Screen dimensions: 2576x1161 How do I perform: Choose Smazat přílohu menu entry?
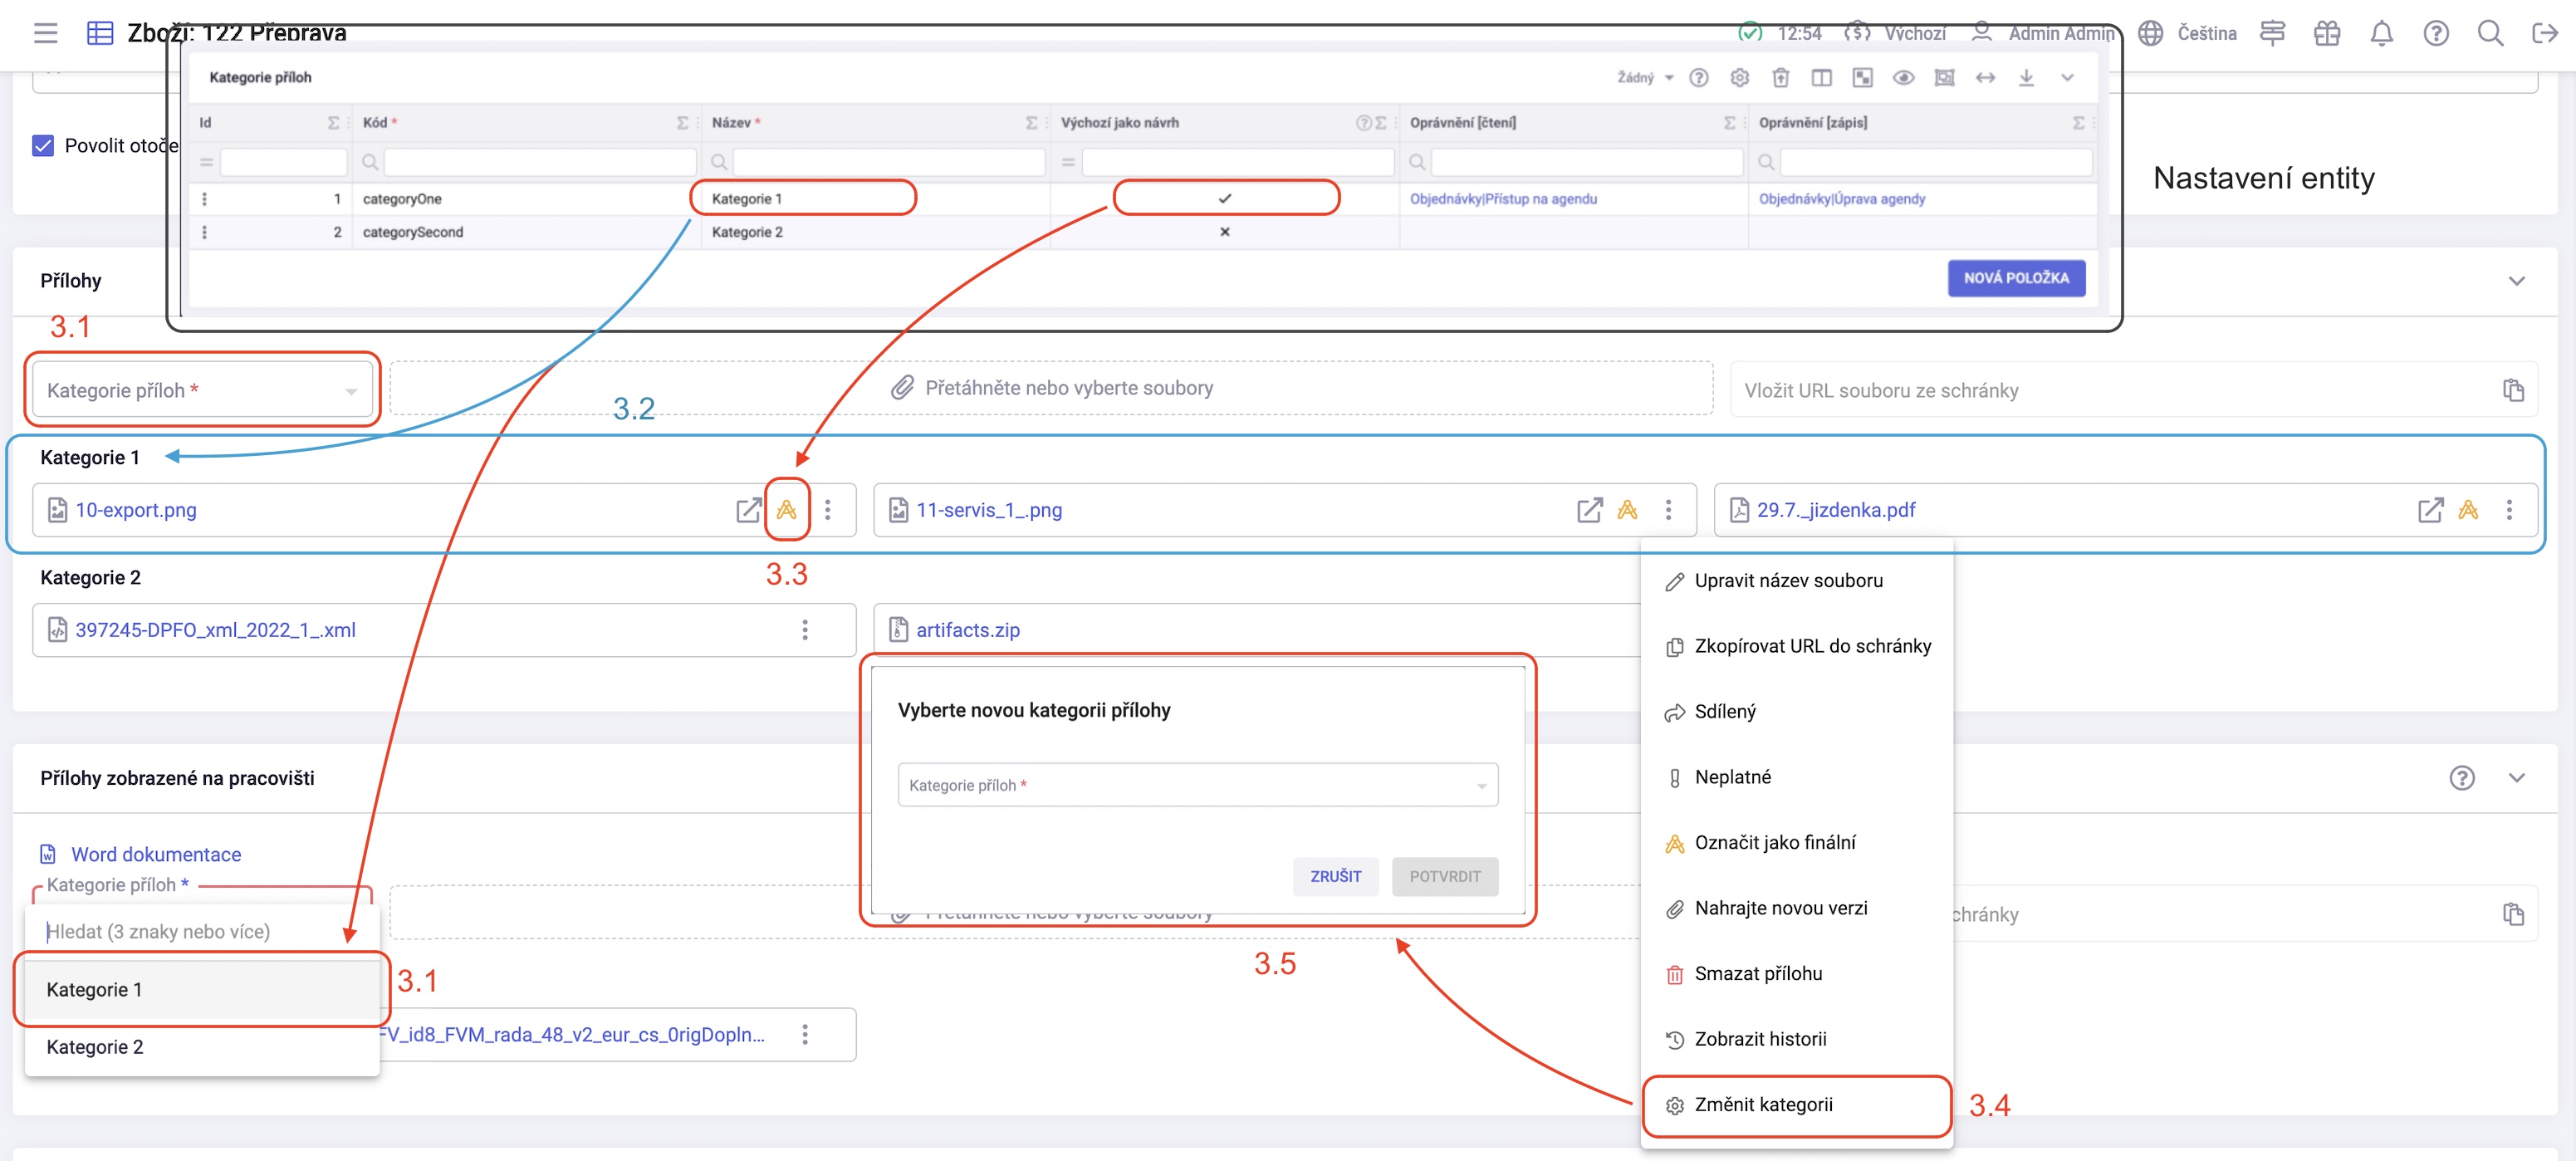coord(1757,974)
